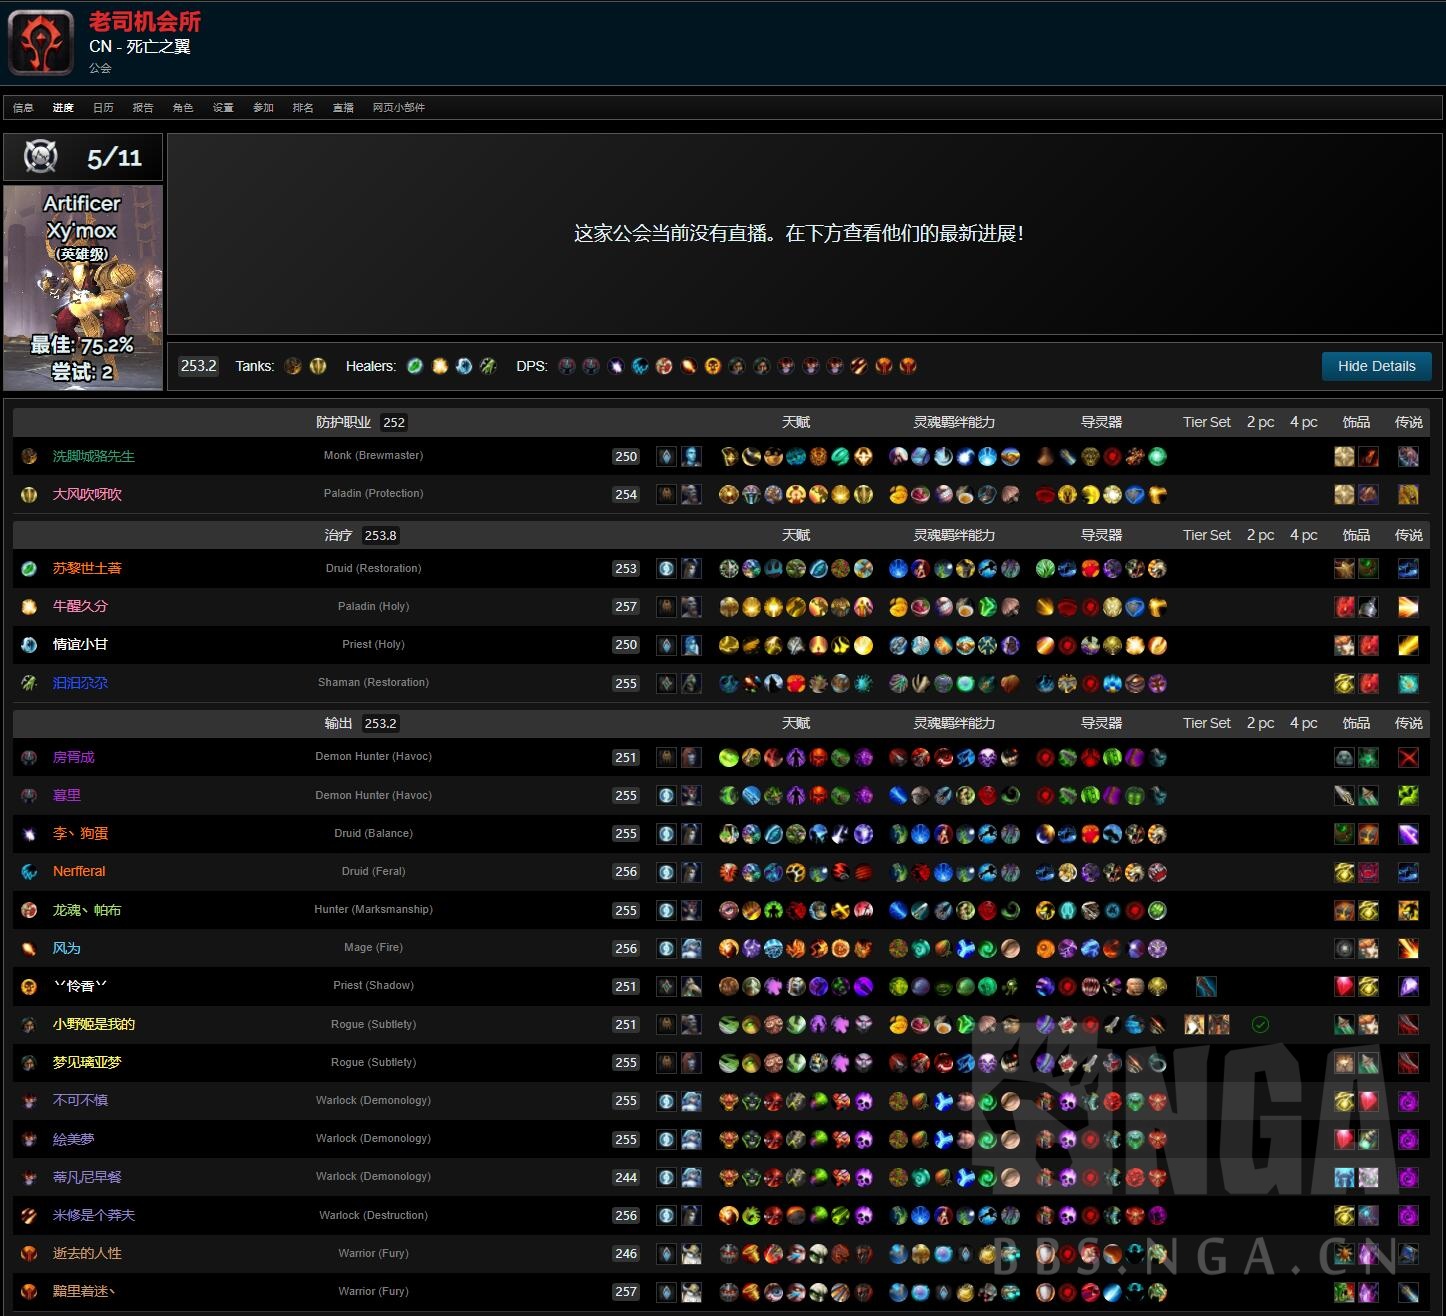Viewport: 1446px width, 1316px height.
Task: Open the 信息 menu tab
Action: [x=23, y=107]
